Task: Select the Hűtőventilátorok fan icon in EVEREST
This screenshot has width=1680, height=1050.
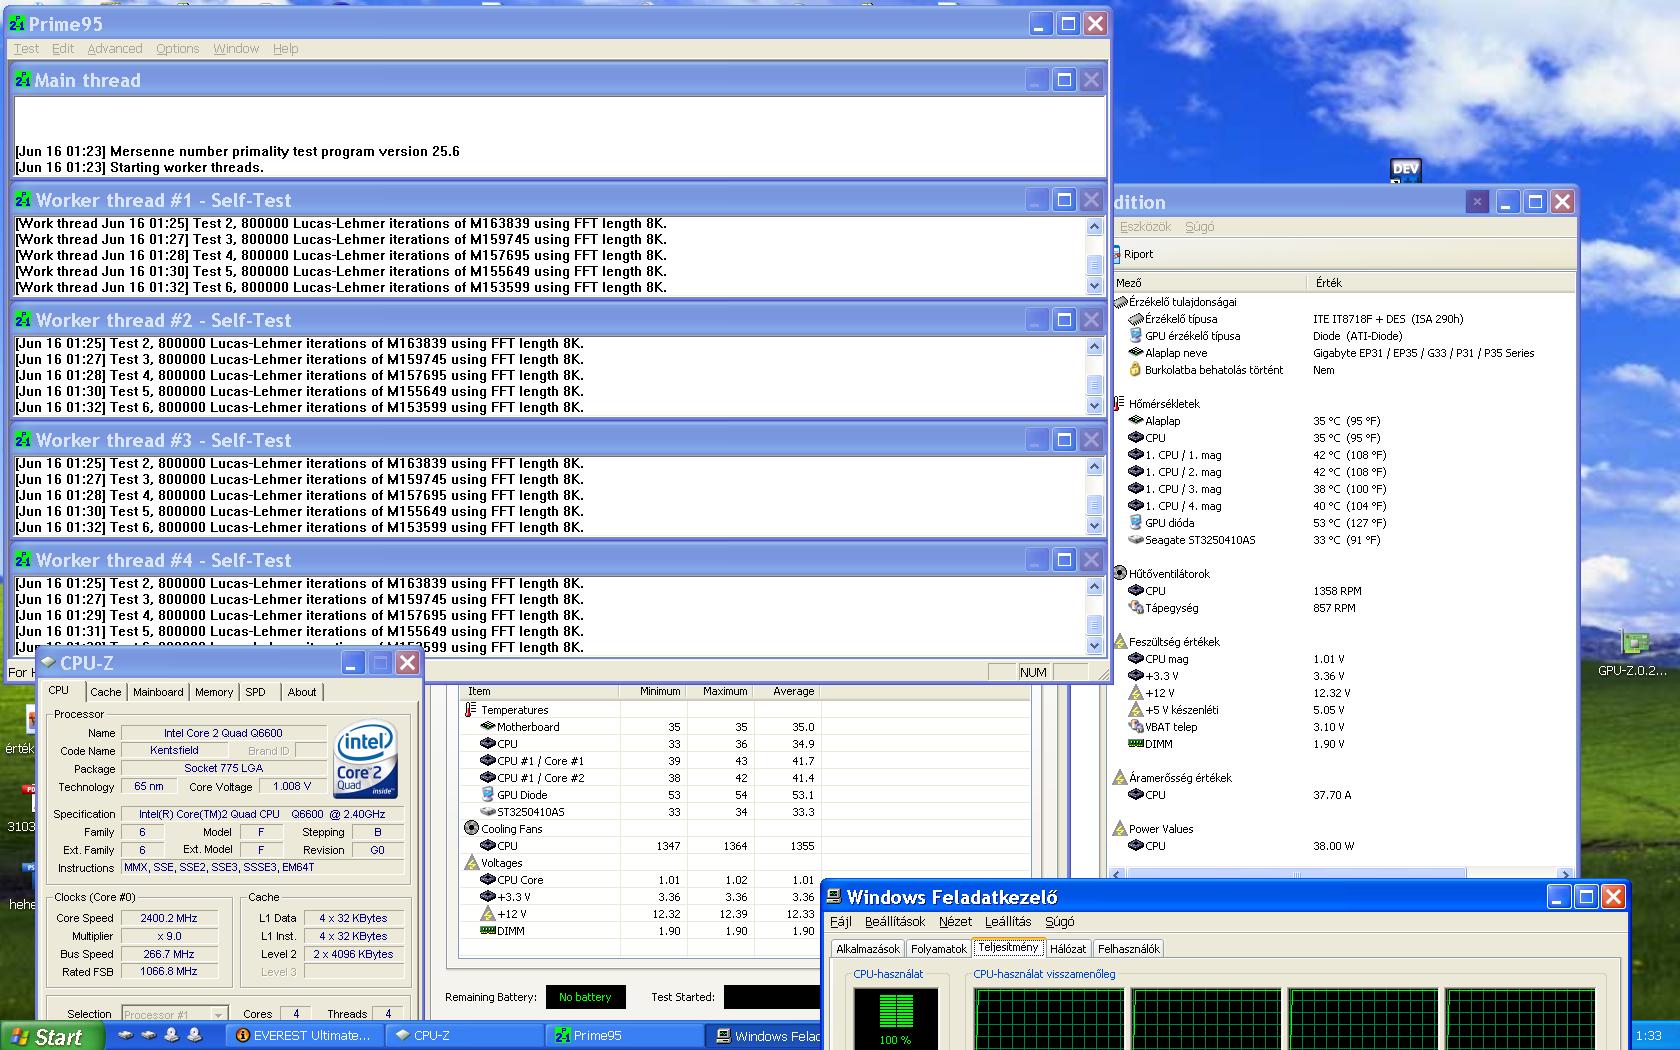Action: click(1120, 574)
